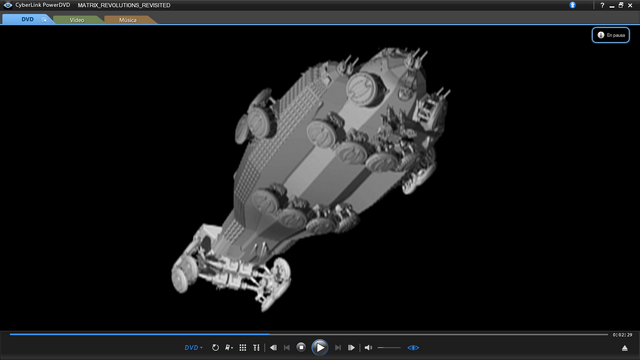Screen dimensions: 640x360
Task: Switch to the DVD tab
Action: [x=28, y=19]
